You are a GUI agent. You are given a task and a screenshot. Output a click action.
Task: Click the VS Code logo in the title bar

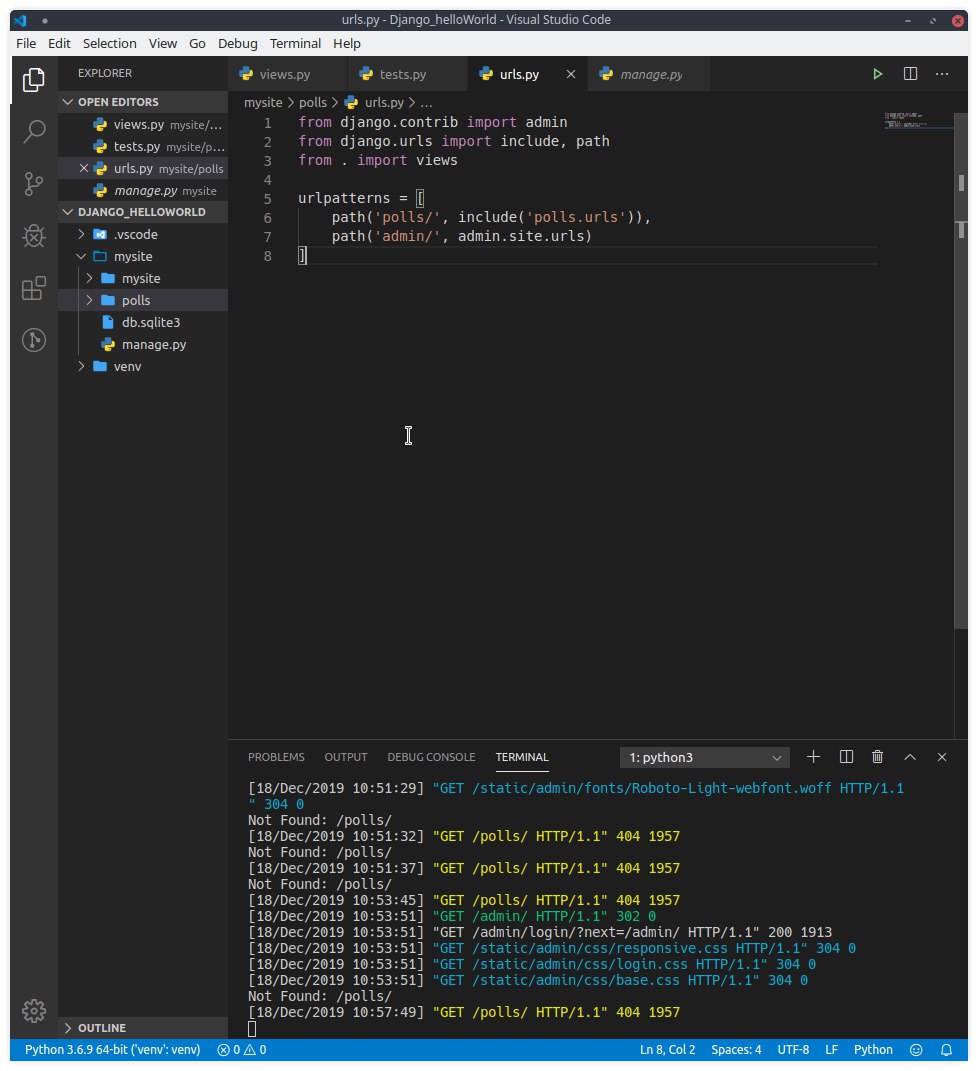tap(20, 20)
